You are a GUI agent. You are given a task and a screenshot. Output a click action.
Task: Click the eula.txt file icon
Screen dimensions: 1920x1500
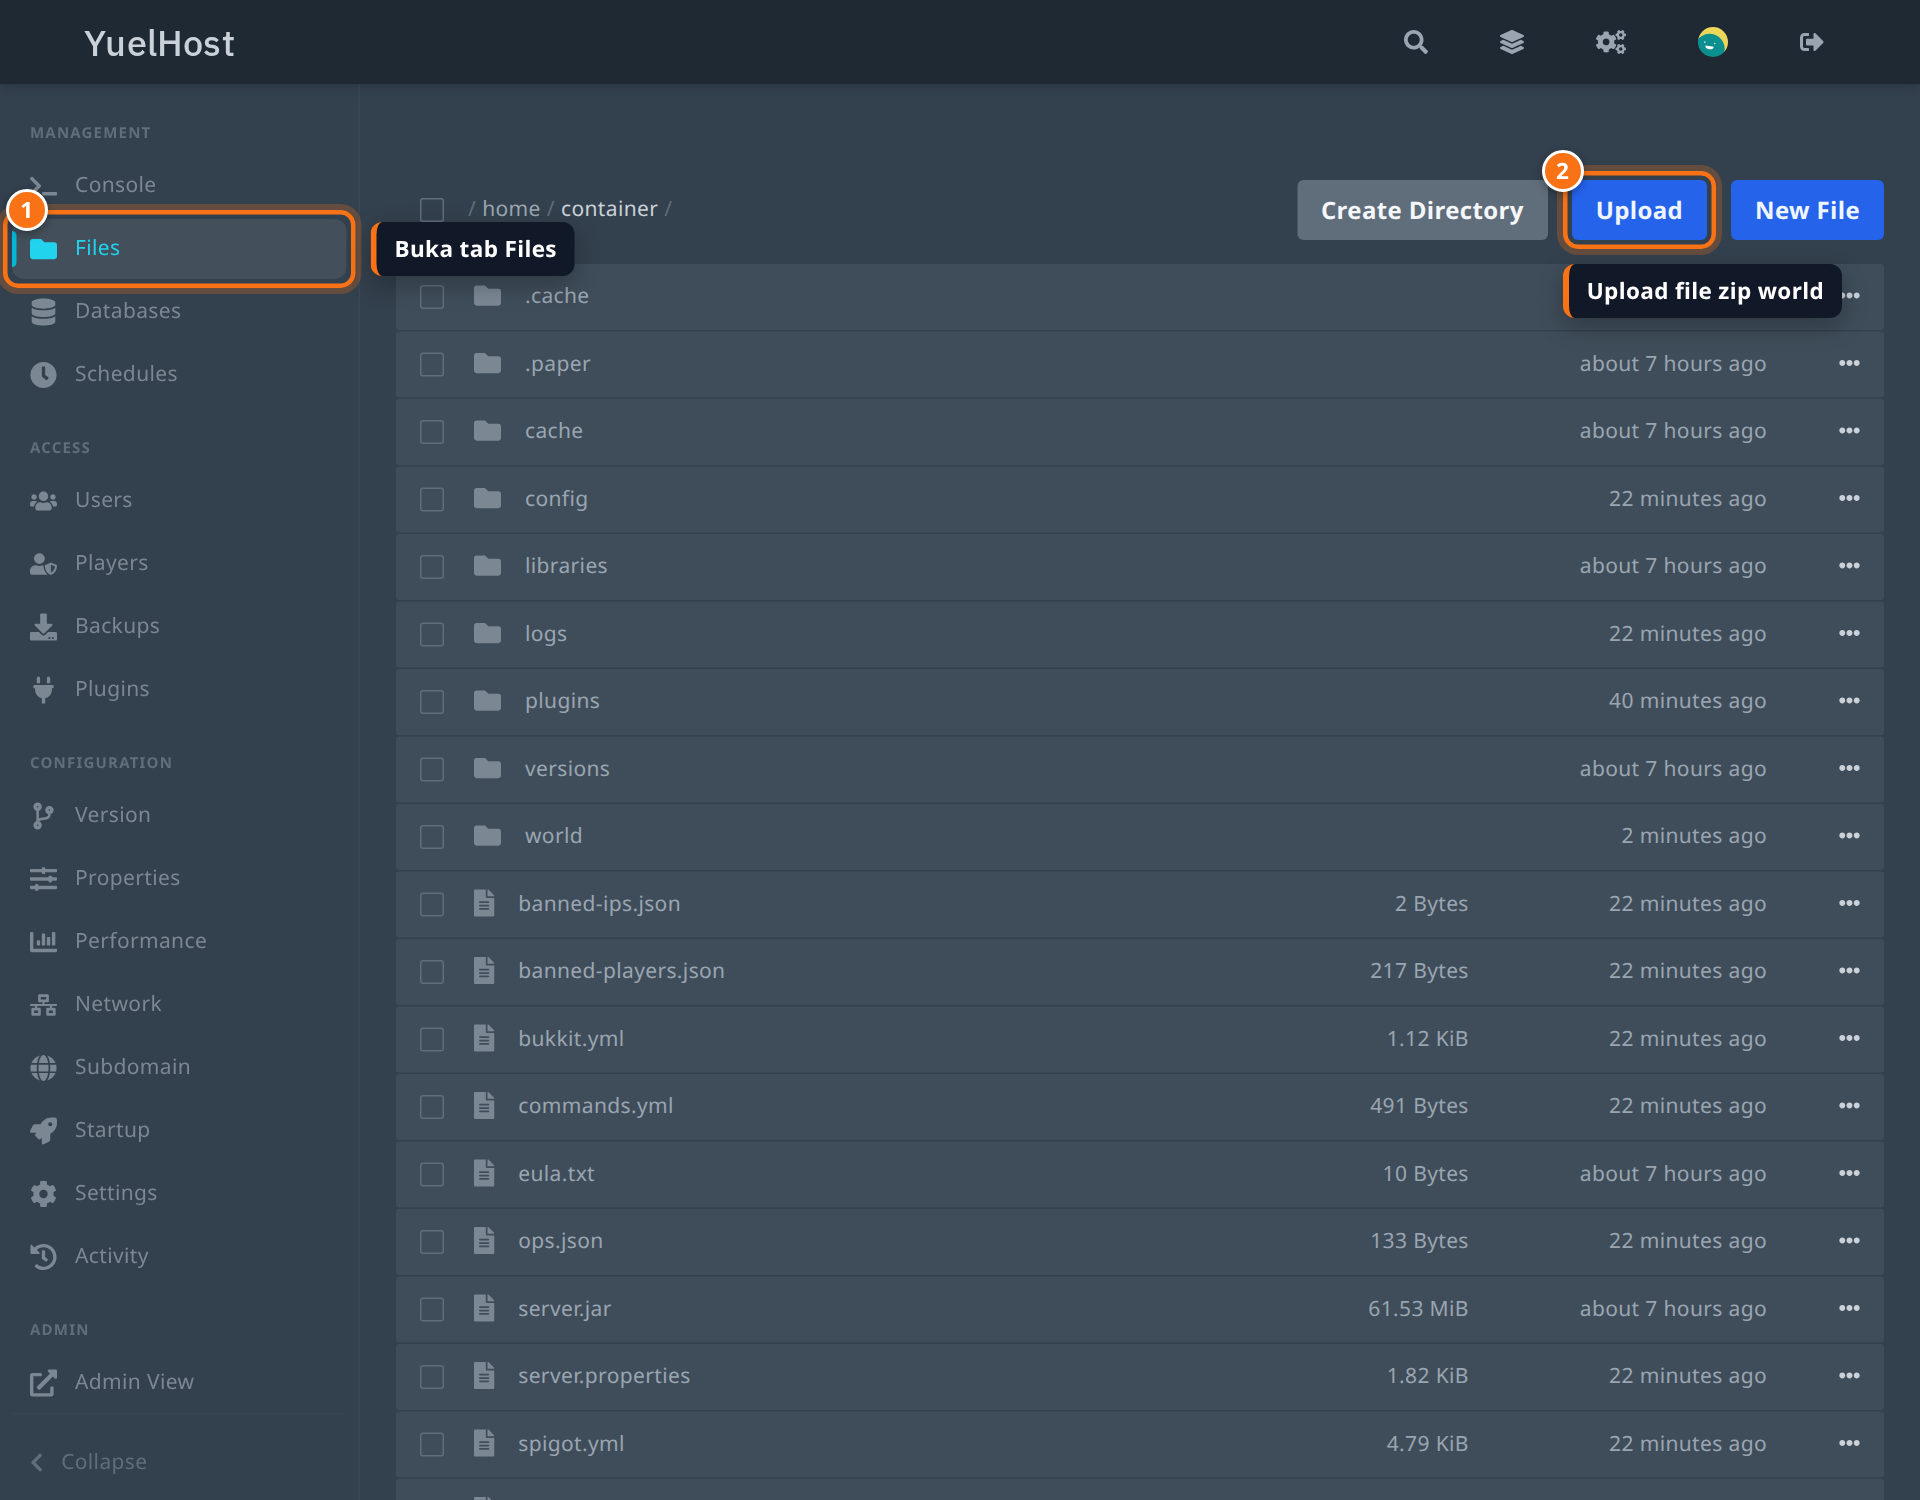[x=484, y=1173]
